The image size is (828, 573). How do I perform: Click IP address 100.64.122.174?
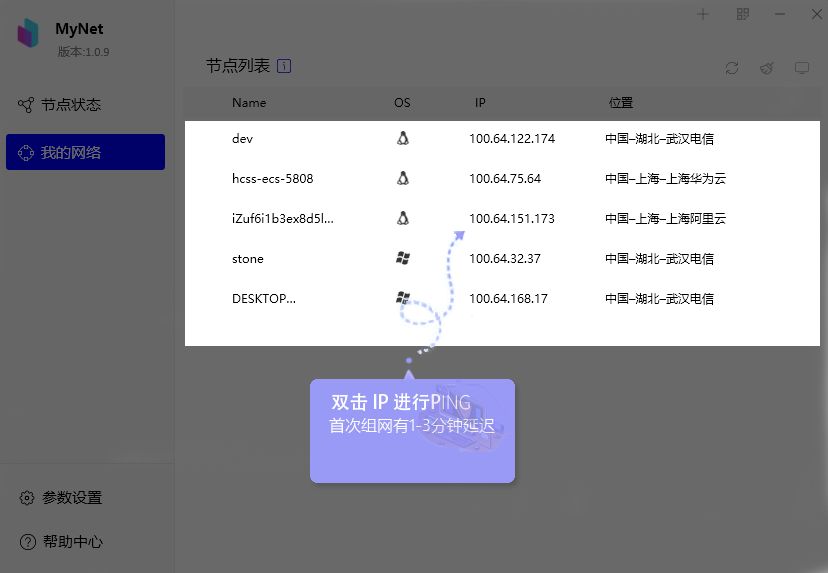tap(511, 139)
